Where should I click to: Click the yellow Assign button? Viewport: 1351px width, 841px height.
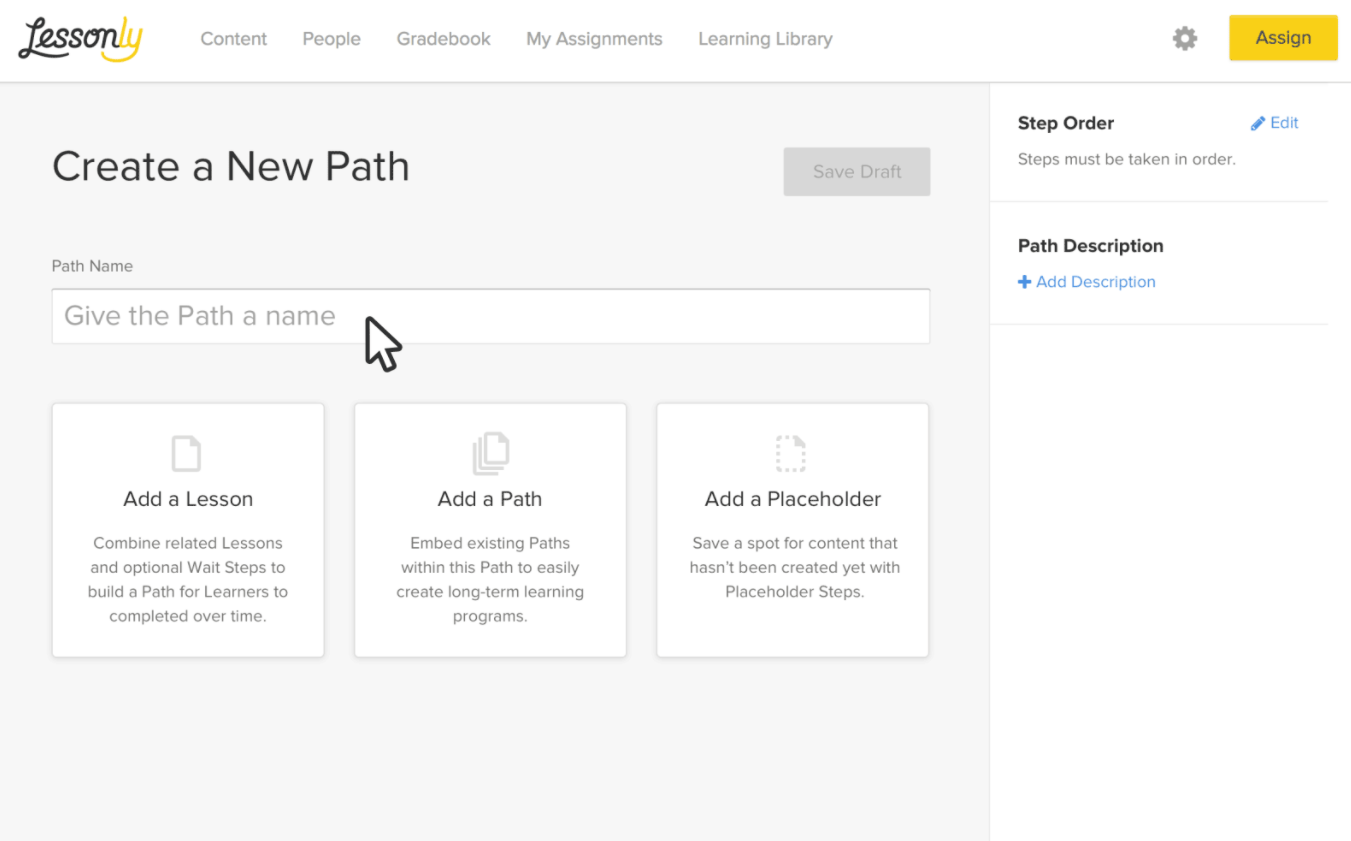pos(1283,38)
